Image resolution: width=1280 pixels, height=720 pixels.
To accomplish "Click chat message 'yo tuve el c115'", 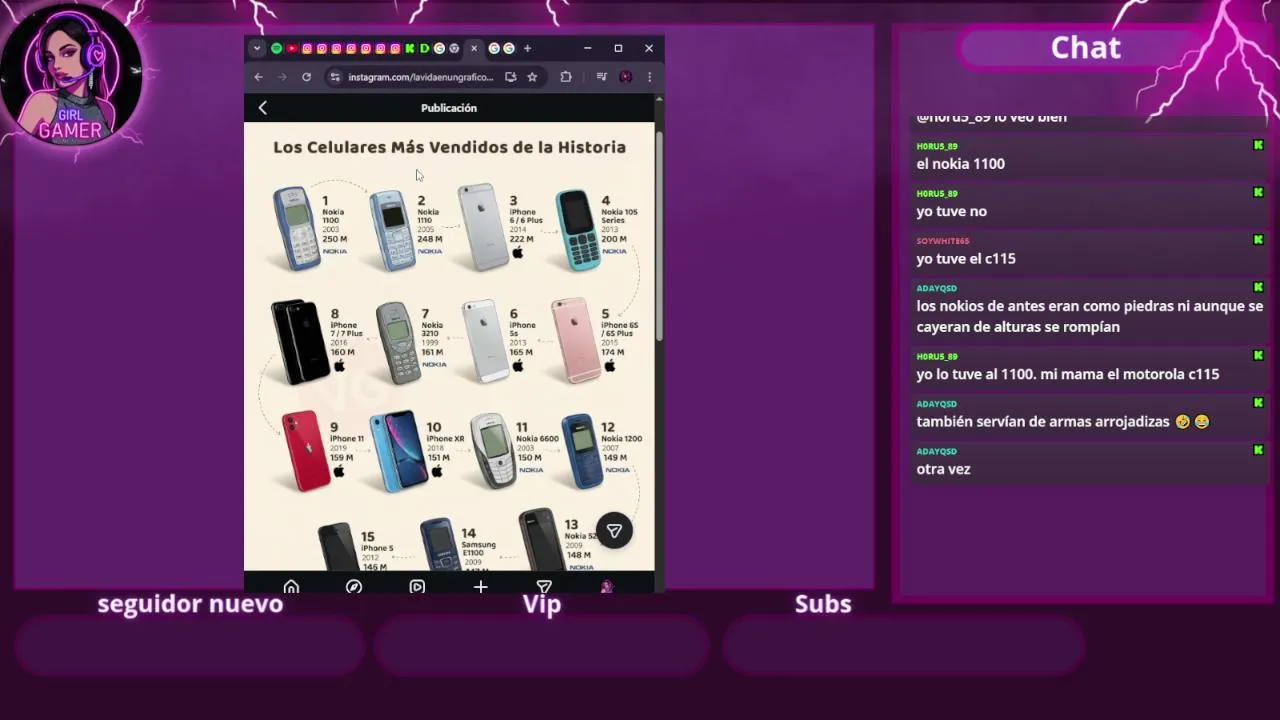I will 966,259.
